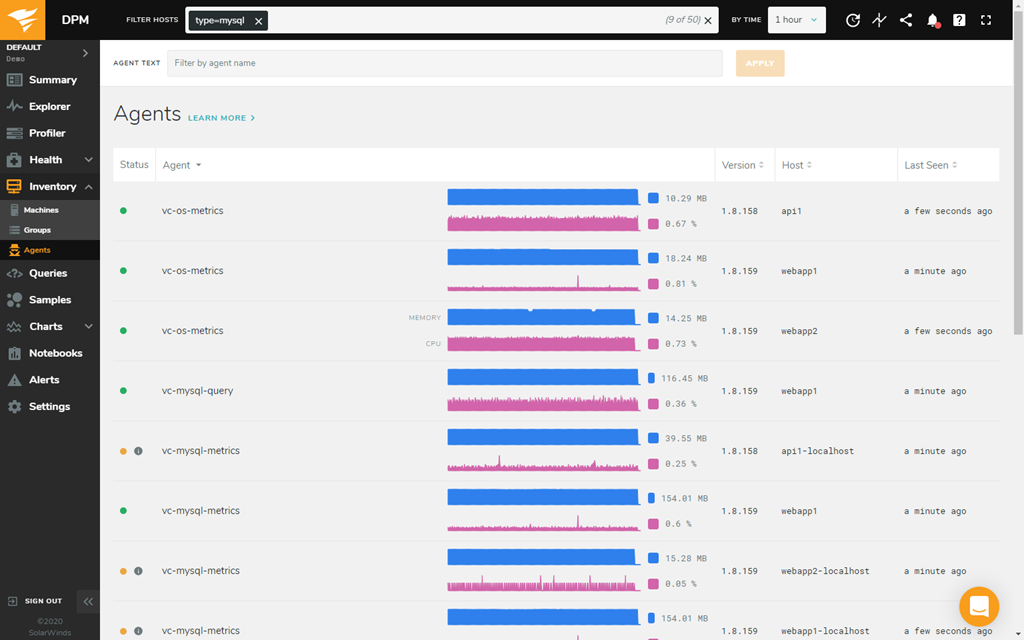Expand the Charts sidebar section
The height and width of the screenshot is (640, 1024).
click(x=88, y=327)
